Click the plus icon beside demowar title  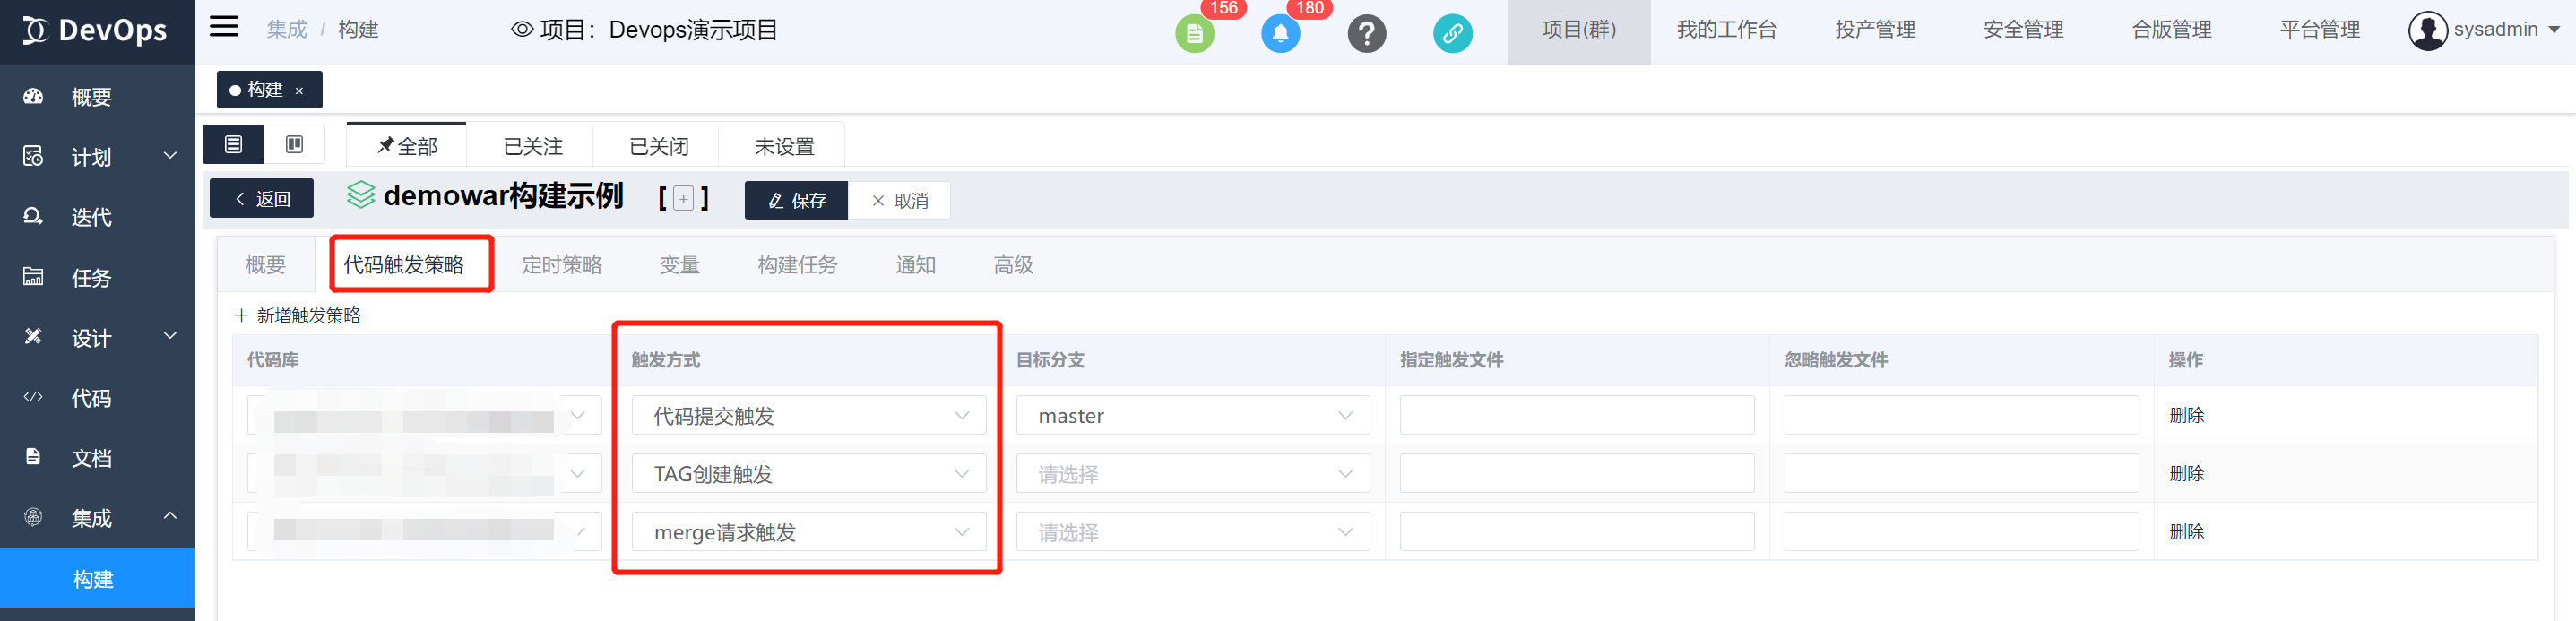point(683,199)
